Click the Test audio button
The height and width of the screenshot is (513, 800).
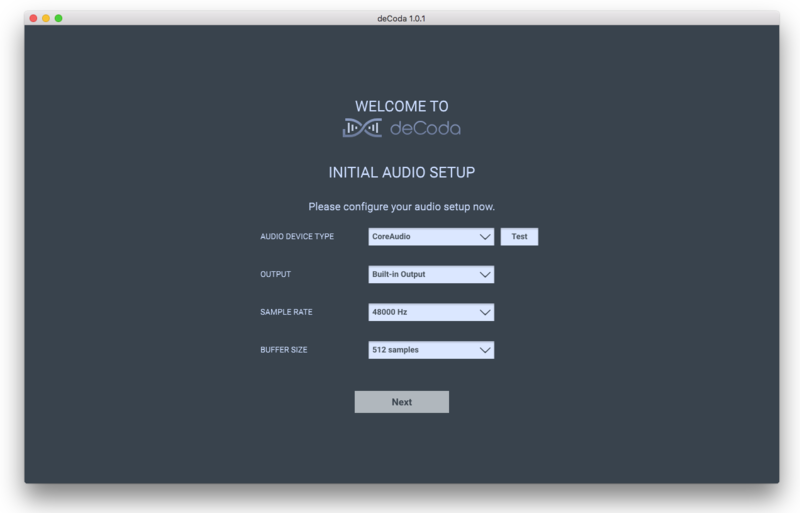(x=519, y=236)
